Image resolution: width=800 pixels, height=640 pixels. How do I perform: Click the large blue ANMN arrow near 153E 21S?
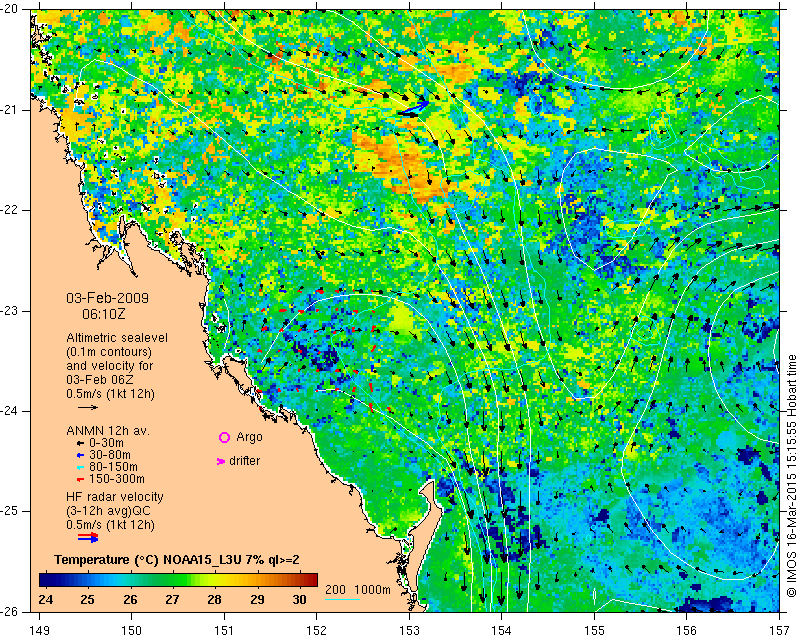413,108
